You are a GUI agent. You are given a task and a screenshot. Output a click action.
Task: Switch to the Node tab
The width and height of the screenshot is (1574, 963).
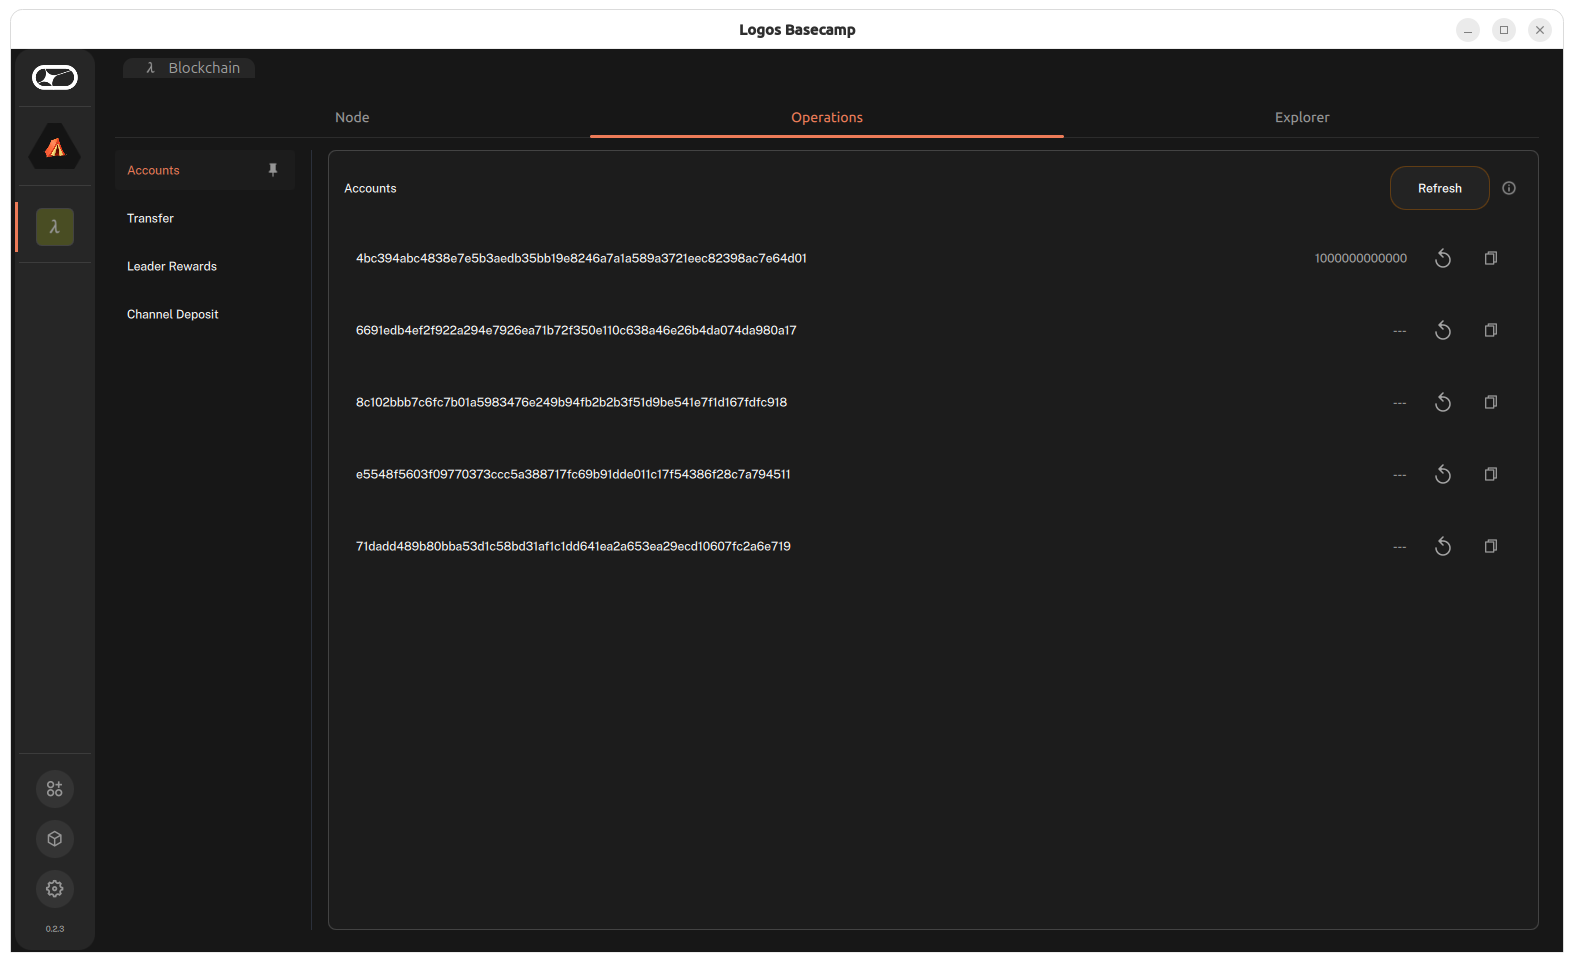(x=352, y=117)
